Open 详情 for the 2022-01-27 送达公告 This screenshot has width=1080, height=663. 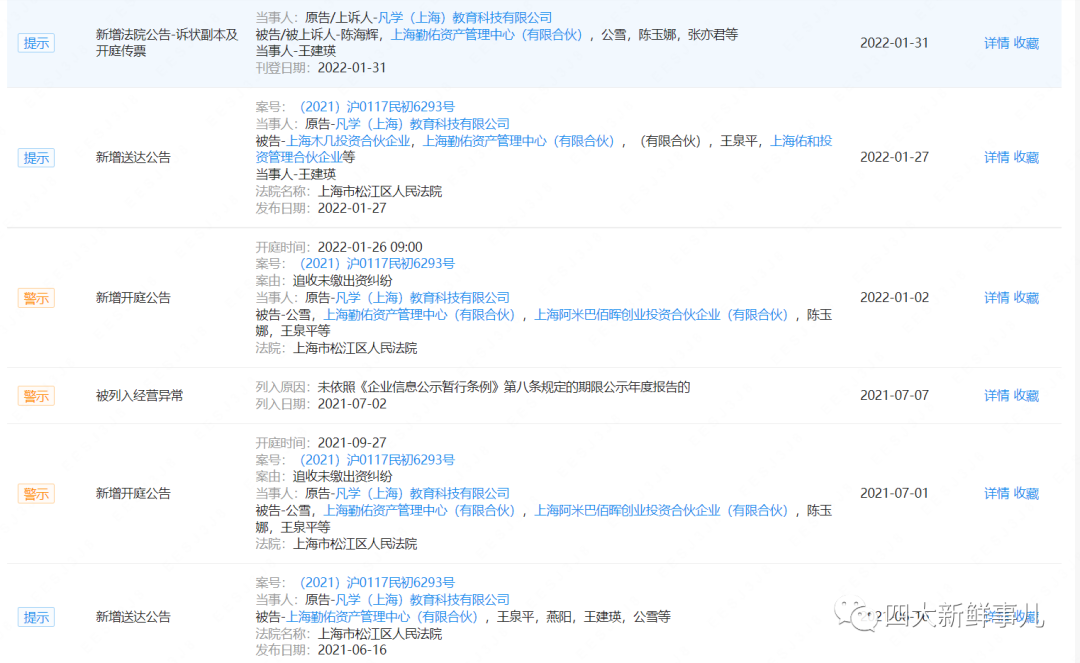point(996,158)
